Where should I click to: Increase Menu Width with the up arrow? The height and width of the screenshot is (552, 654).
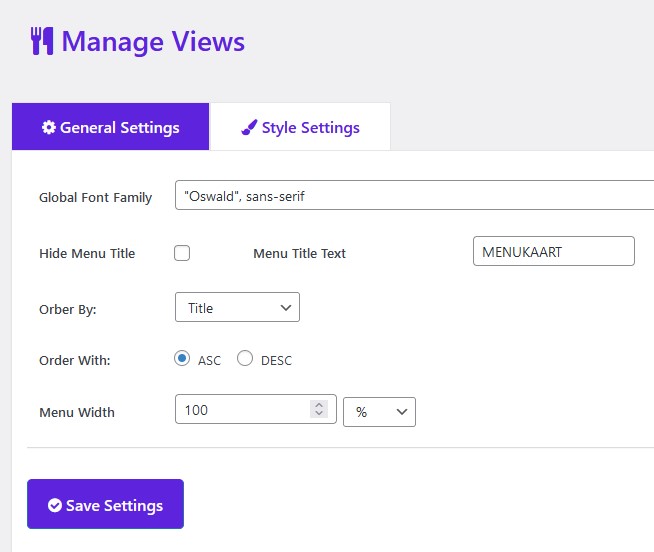click(x=319, y=405)
